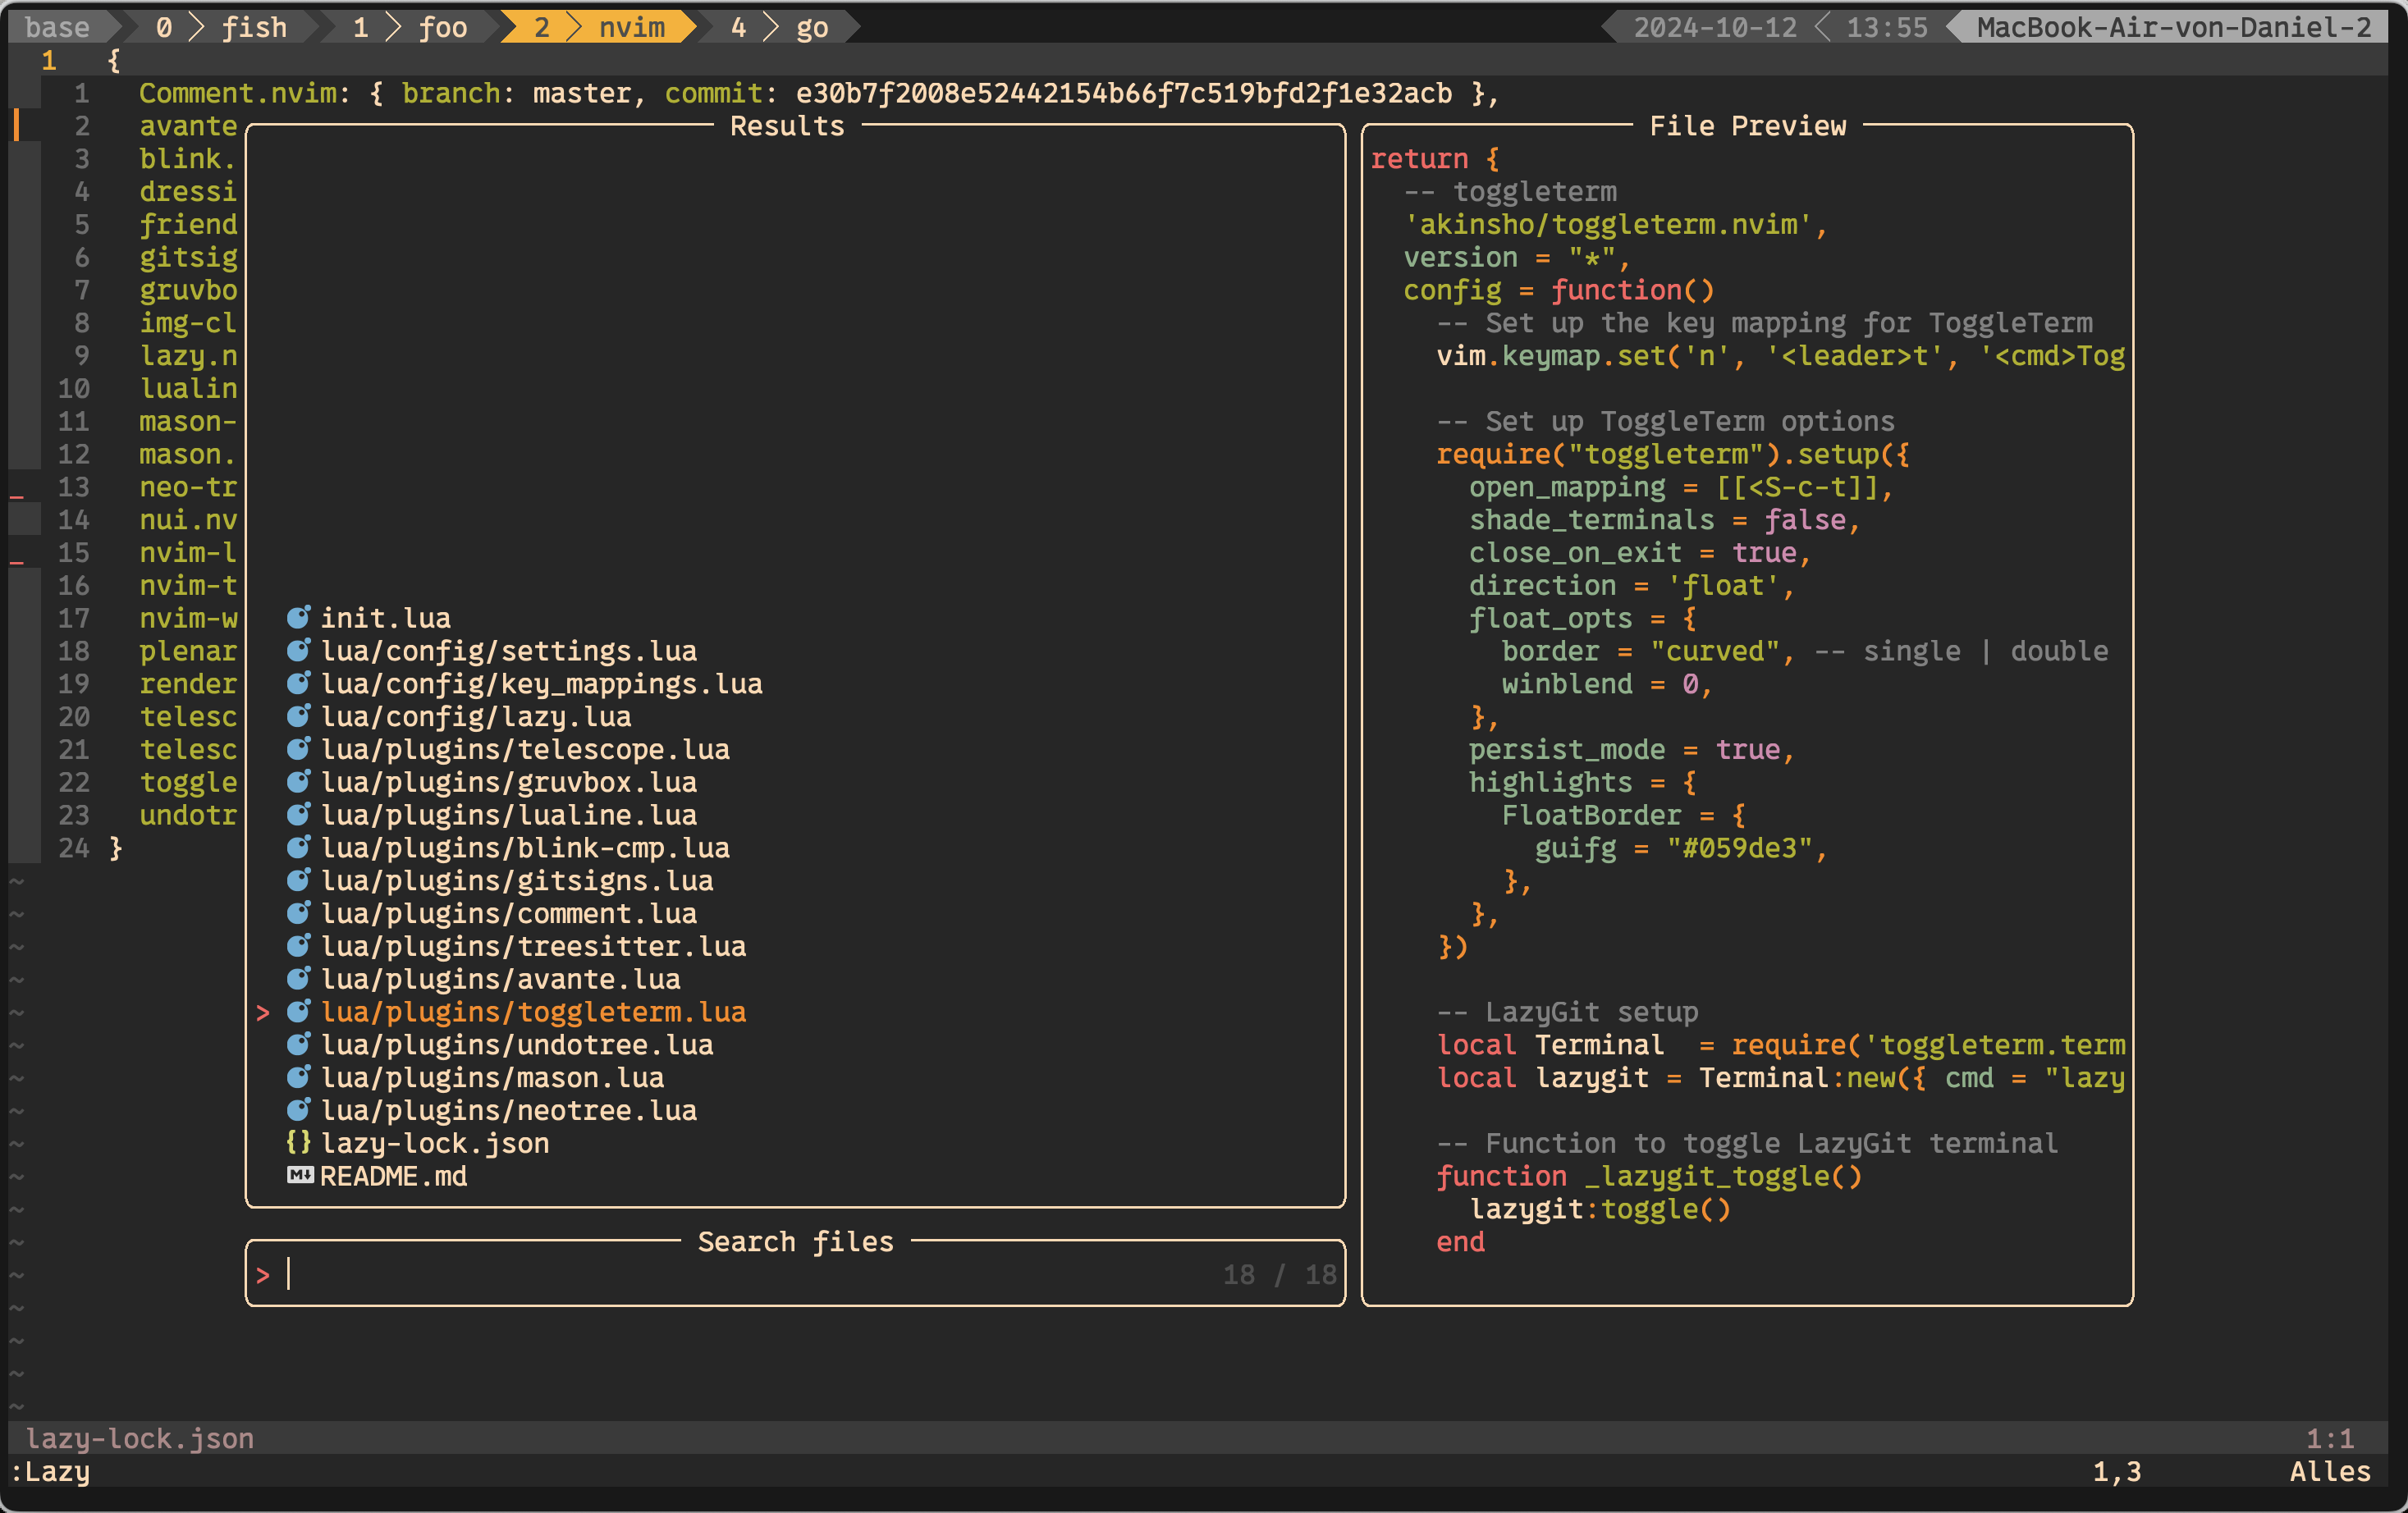Click the Lua icon beside init.lua
The width and height of the screenshot is (2408, 1513).
pyautogui.click(x=298, y=618)
